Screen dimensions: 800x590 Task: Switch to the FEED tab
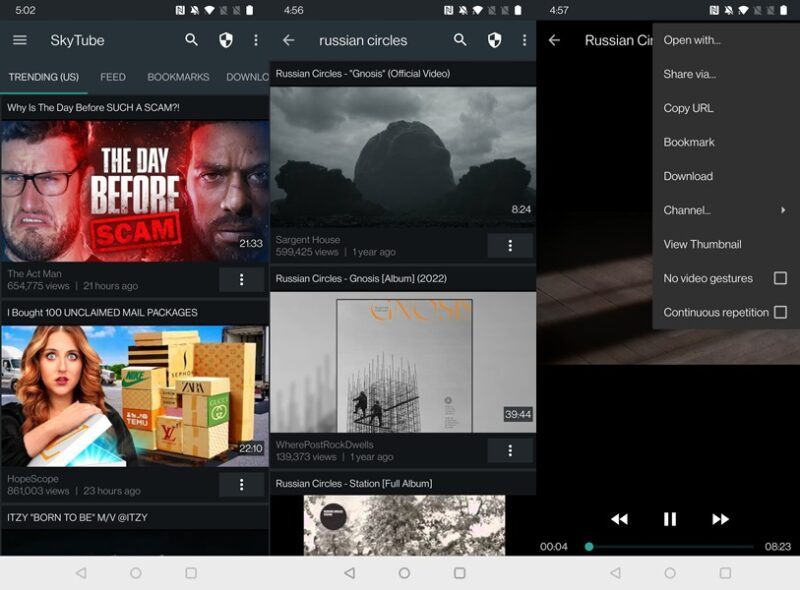pos(112,77)
